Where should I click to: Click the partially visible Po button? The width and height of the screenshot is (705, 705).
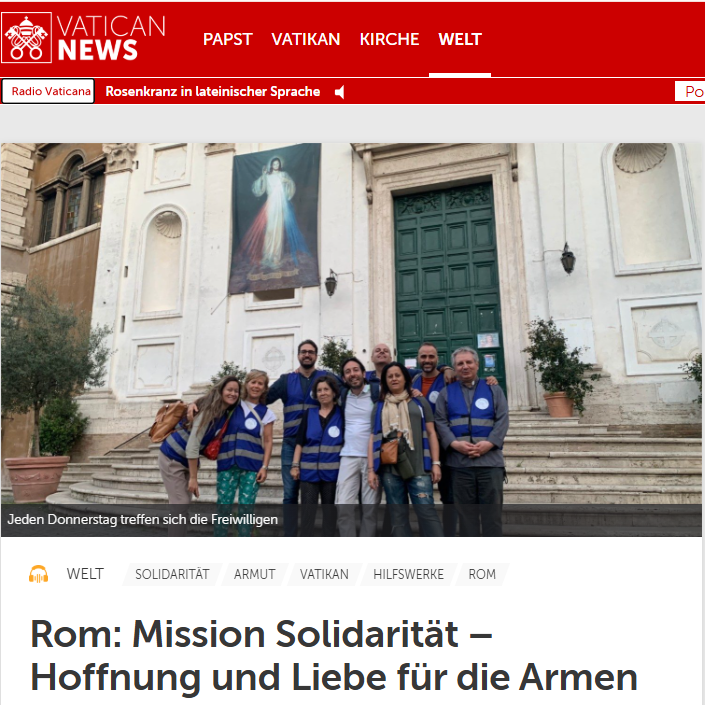690,92
